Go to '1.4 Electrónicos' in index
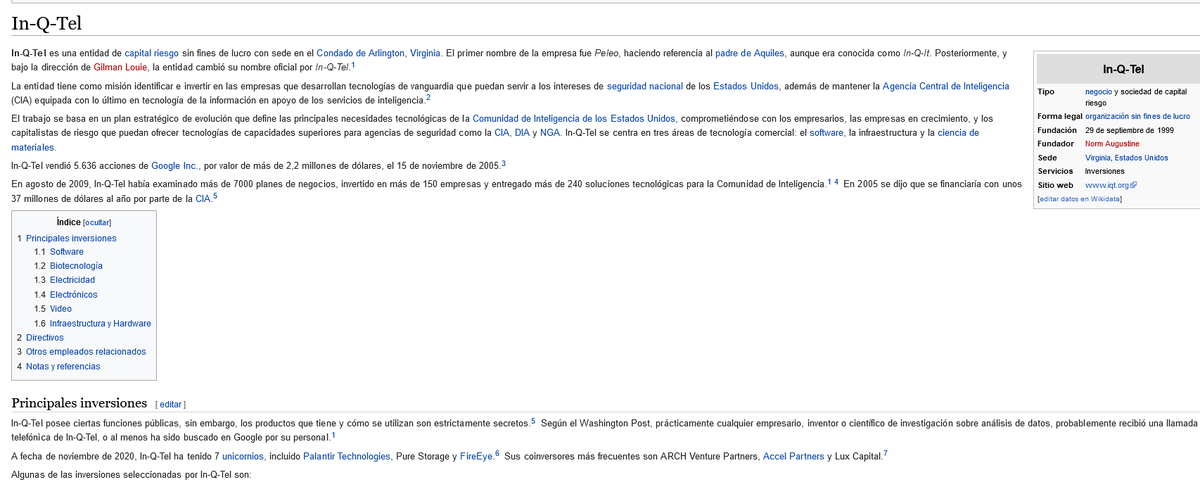The width and height of the screenshot is (1200, 482). pyautogui.click(x=66, y=295)
